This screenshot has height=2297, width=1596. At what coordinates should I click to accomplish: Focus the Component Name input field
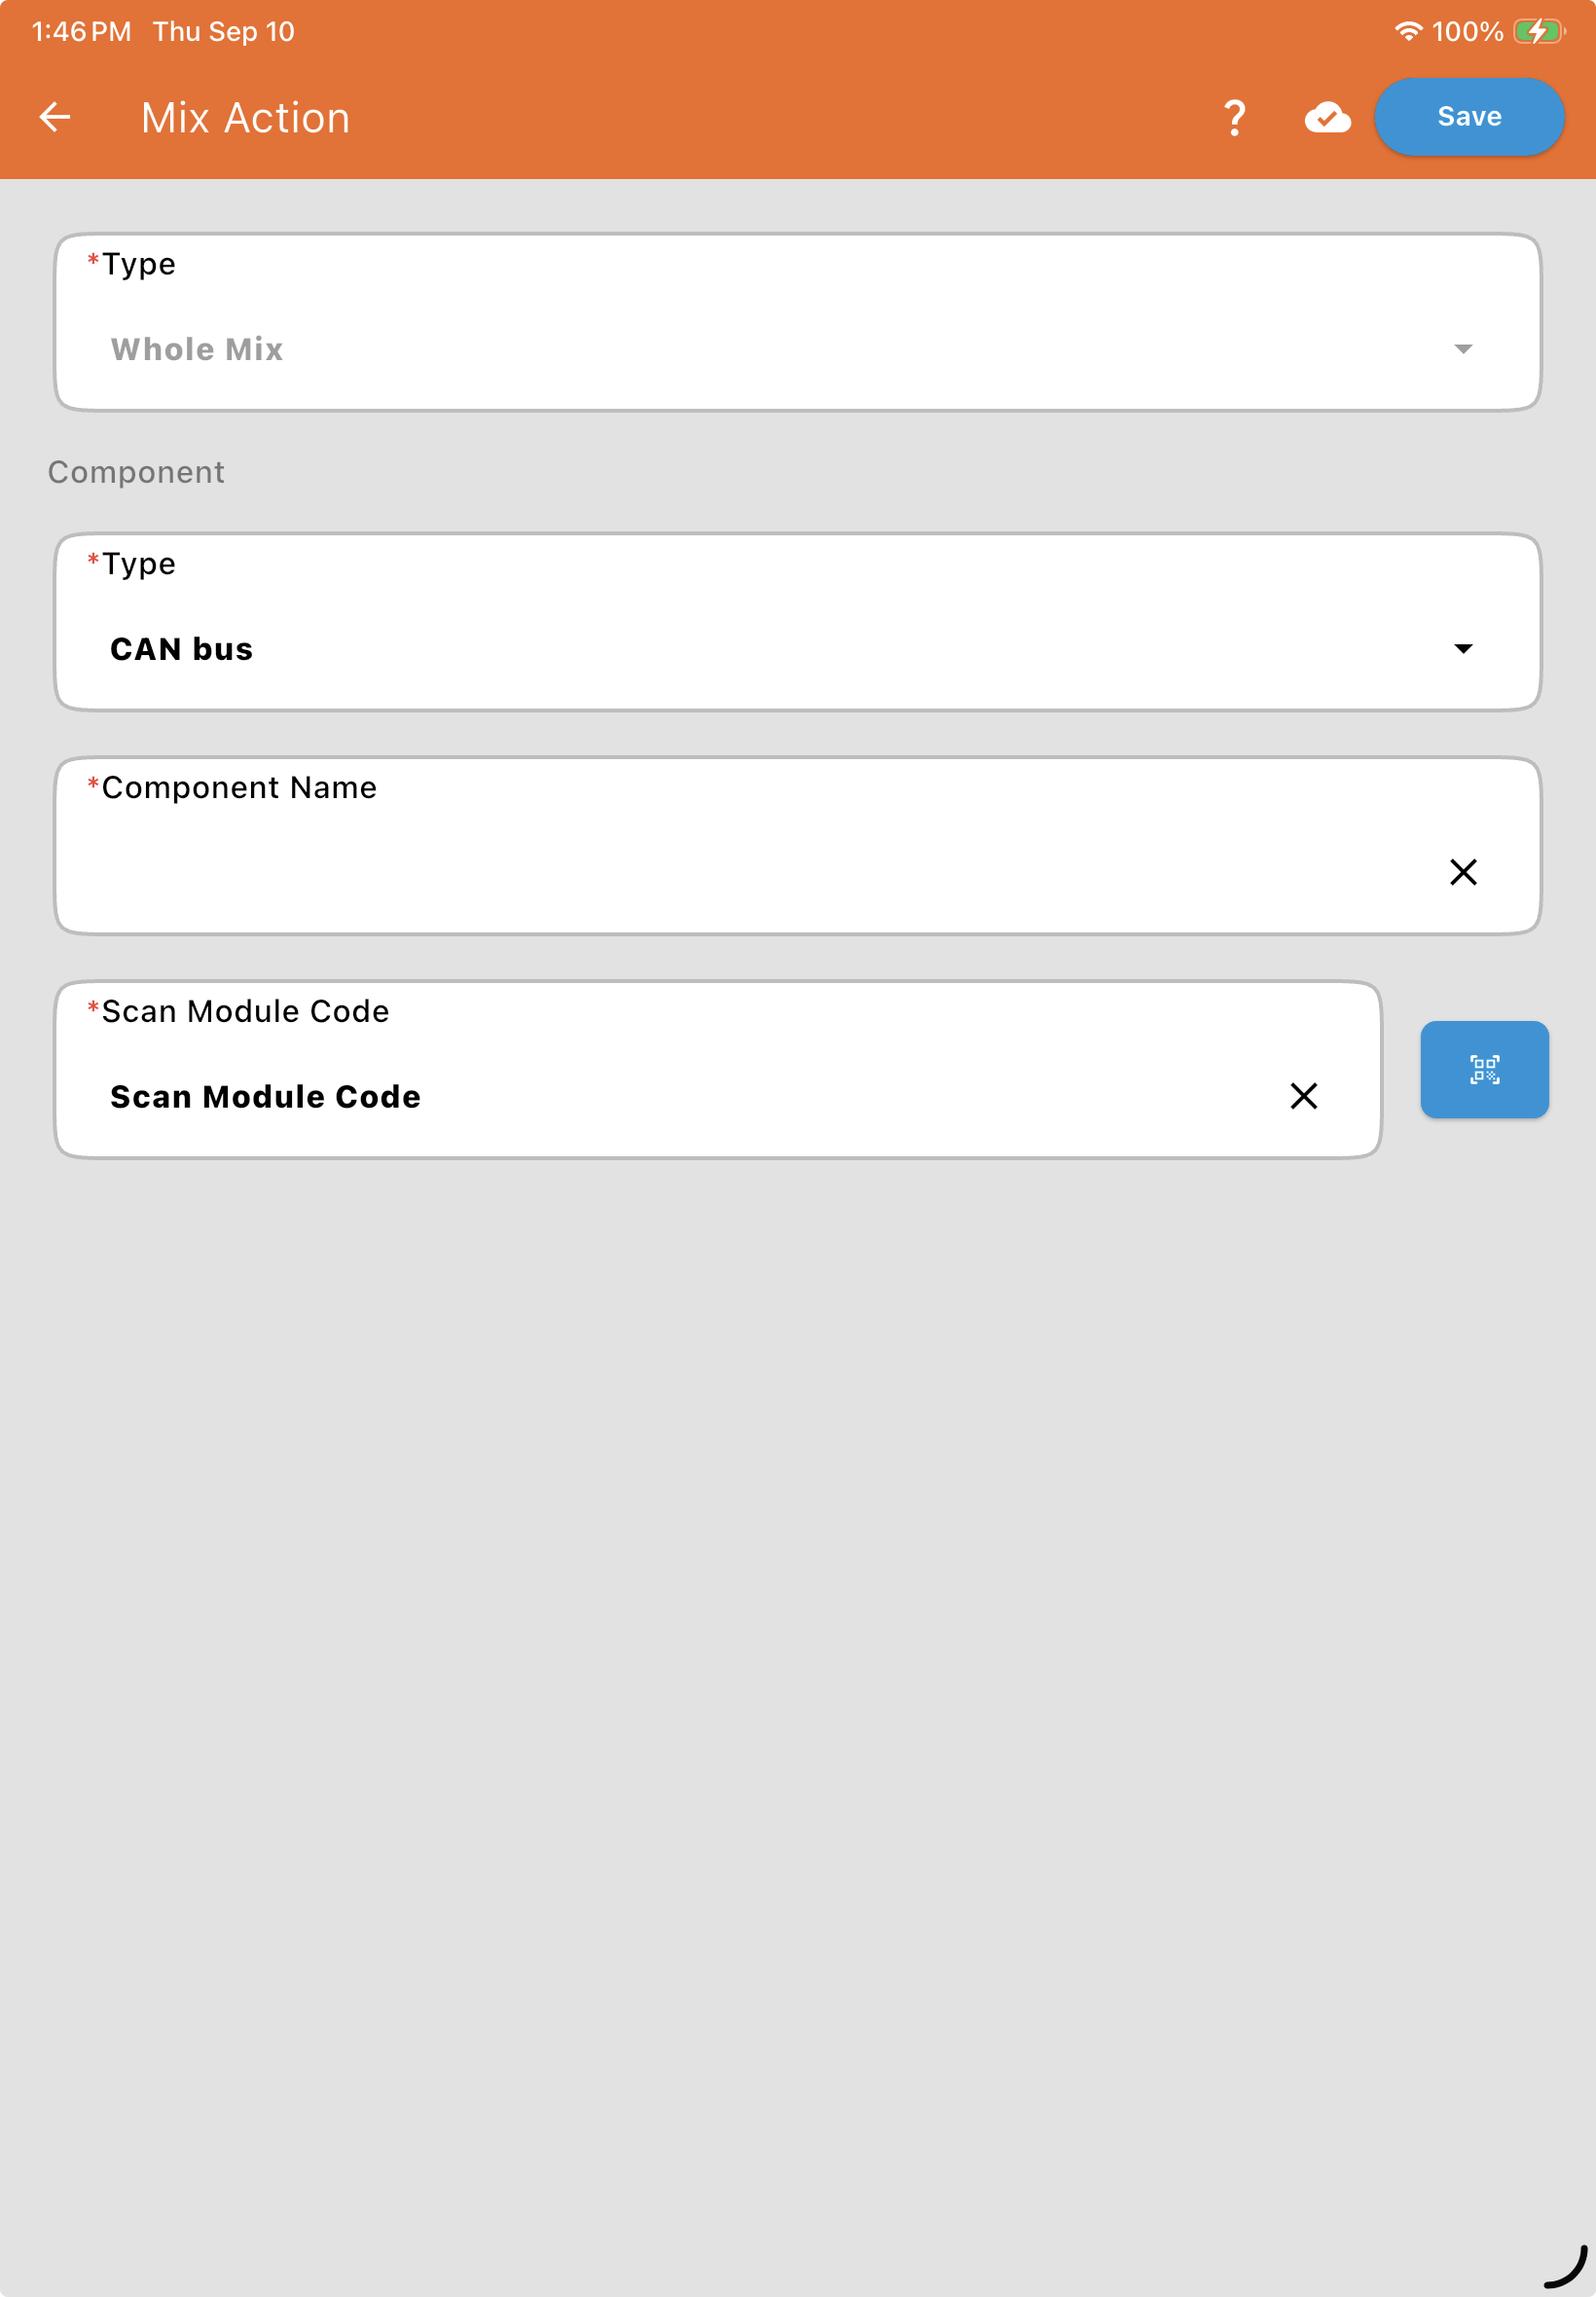797,846
